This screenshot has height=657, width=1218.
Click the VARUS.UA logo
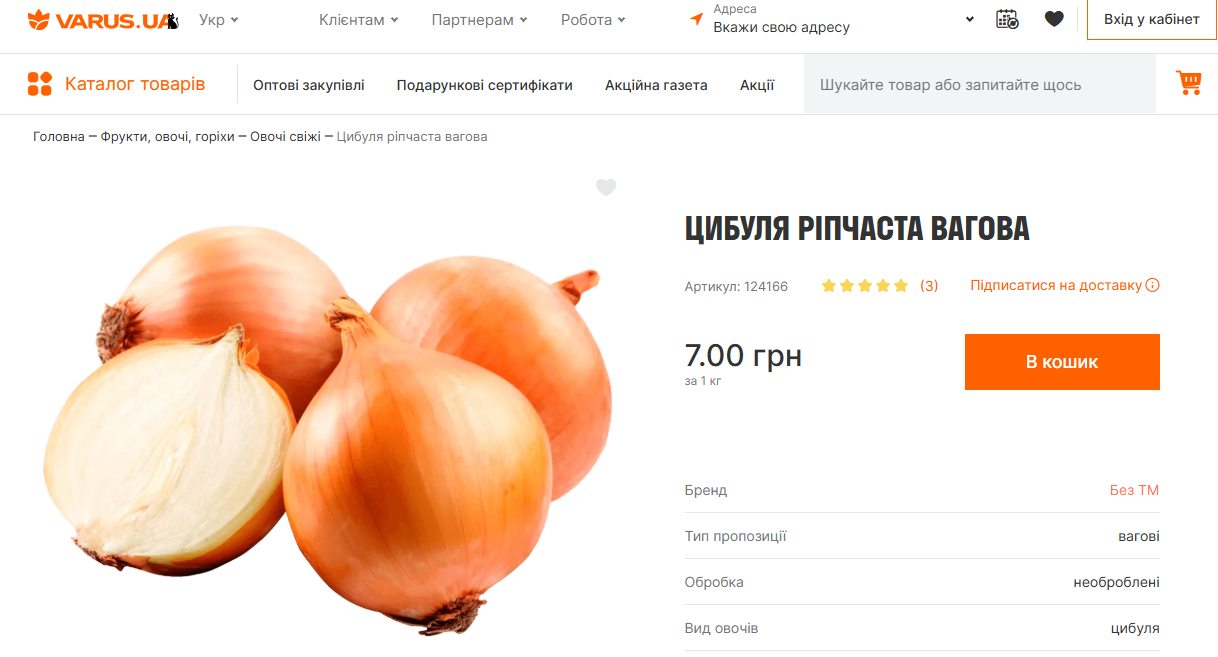[103, 20]
